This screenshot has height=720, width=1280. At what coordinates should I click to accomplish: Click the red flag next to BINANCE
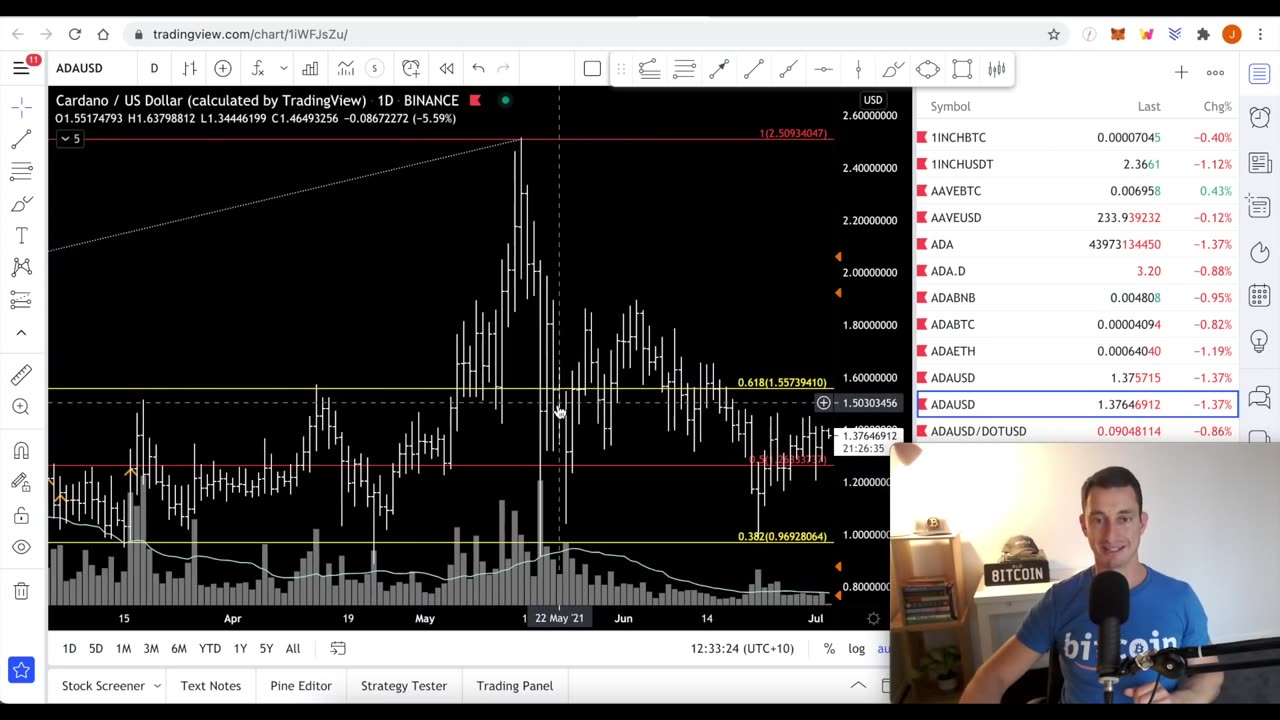tap(475, 100)
